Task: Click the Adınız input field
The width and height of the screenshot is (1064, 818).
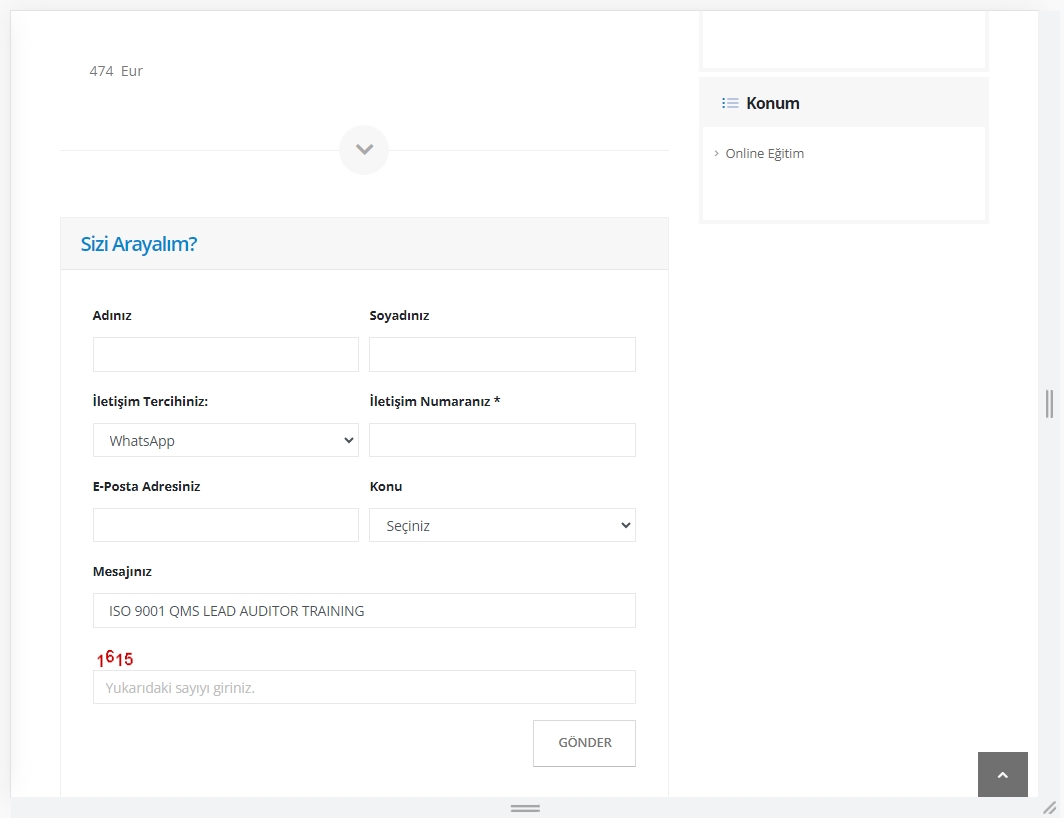Action: click(226, 354)
